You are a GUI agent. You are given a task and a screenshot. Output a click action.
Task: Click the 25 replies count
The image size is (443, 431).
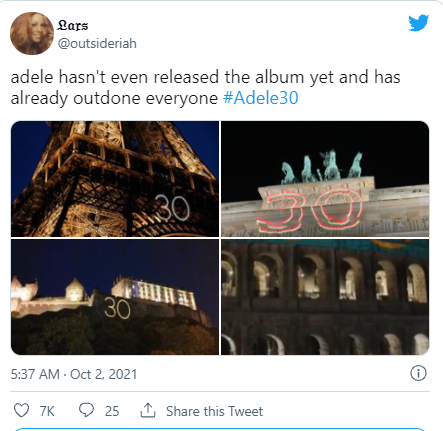(112, 411)
